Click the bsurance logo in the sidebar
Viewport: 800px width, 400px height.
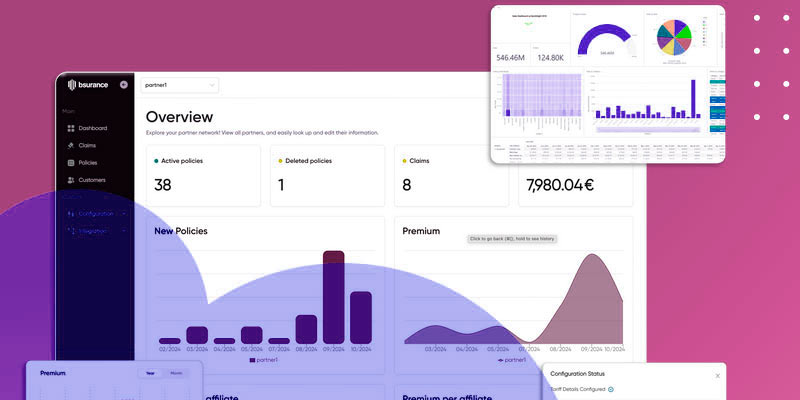(x=88, y=85)
